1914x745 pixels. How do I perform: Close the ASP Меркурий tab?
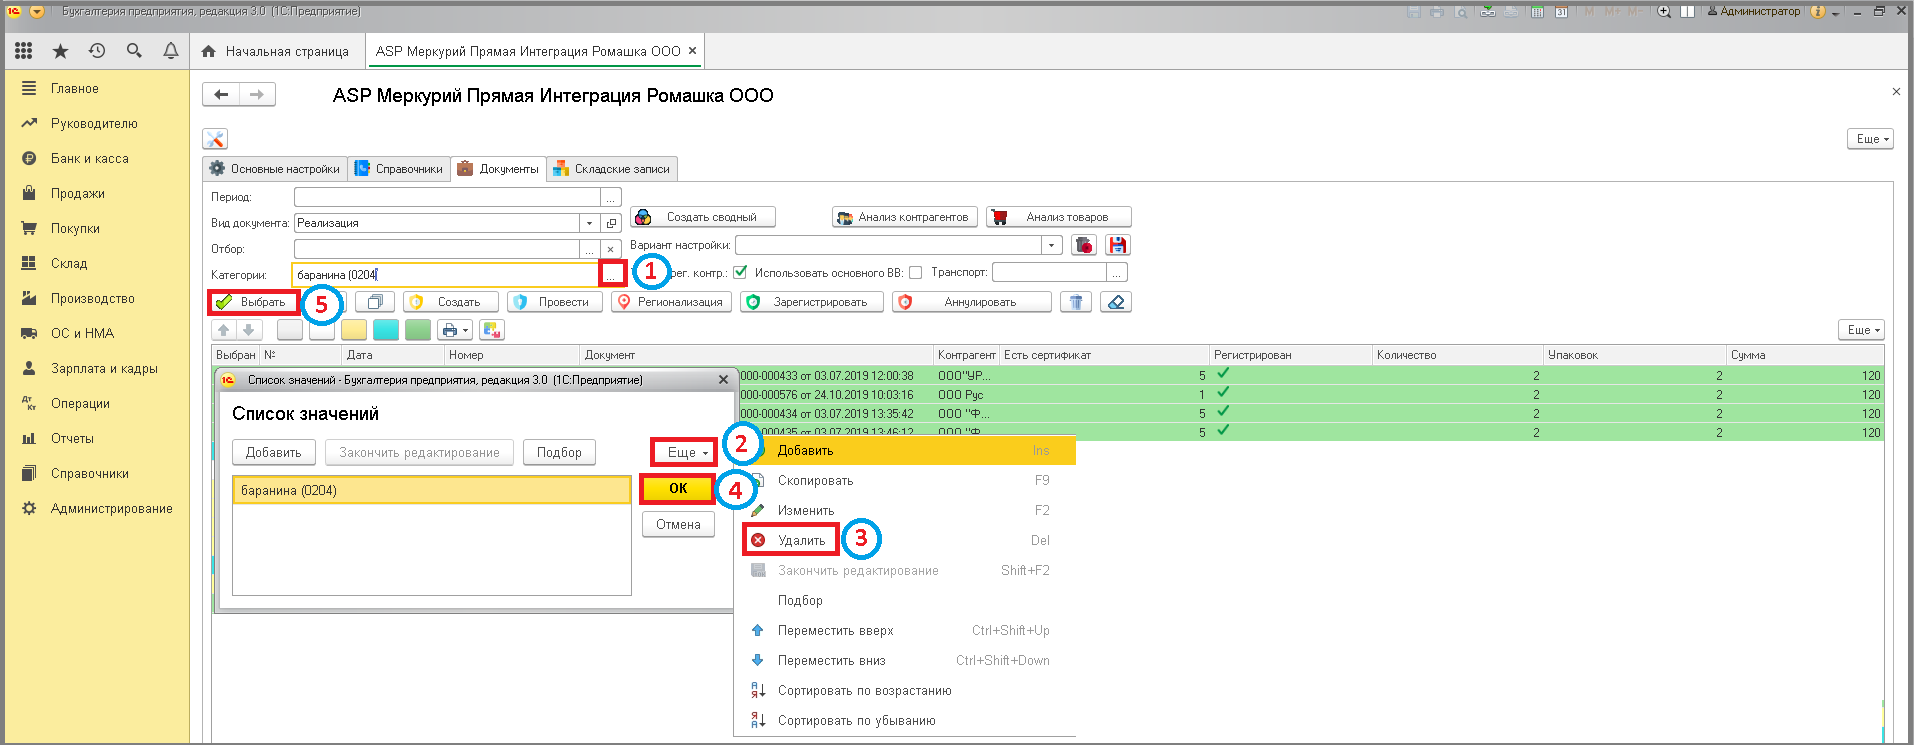click(692, 50)
